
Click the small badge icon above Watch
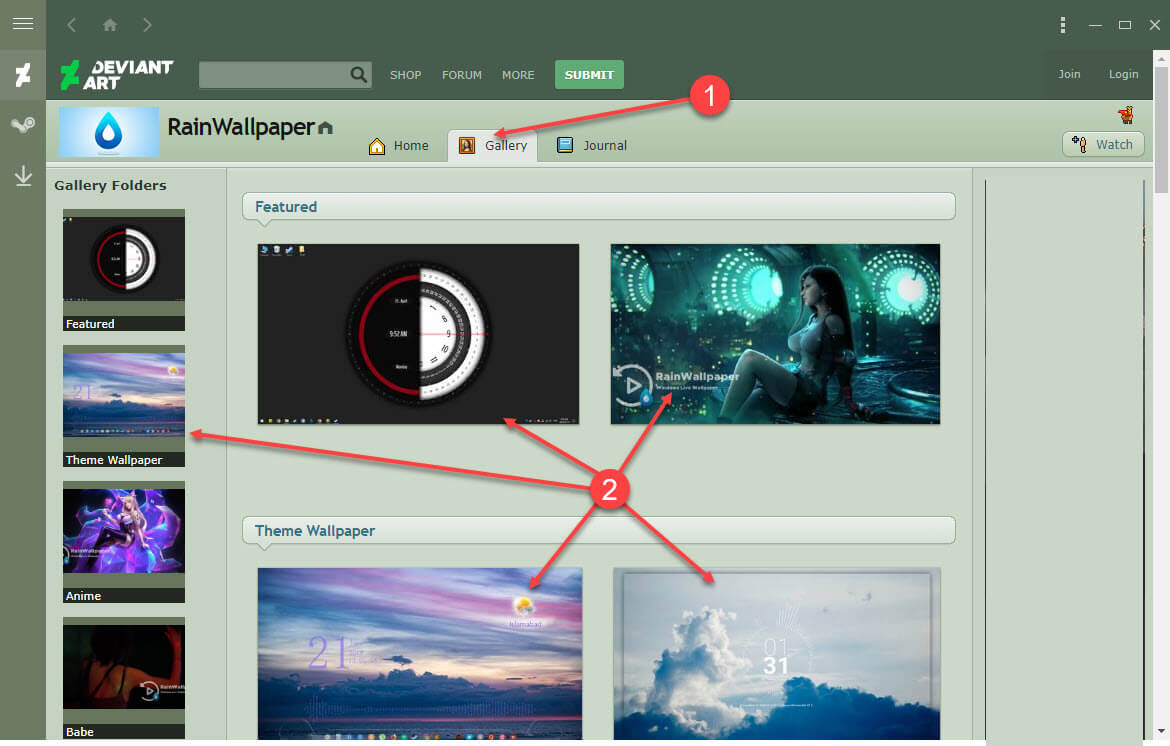click(x=1125, y=115)
